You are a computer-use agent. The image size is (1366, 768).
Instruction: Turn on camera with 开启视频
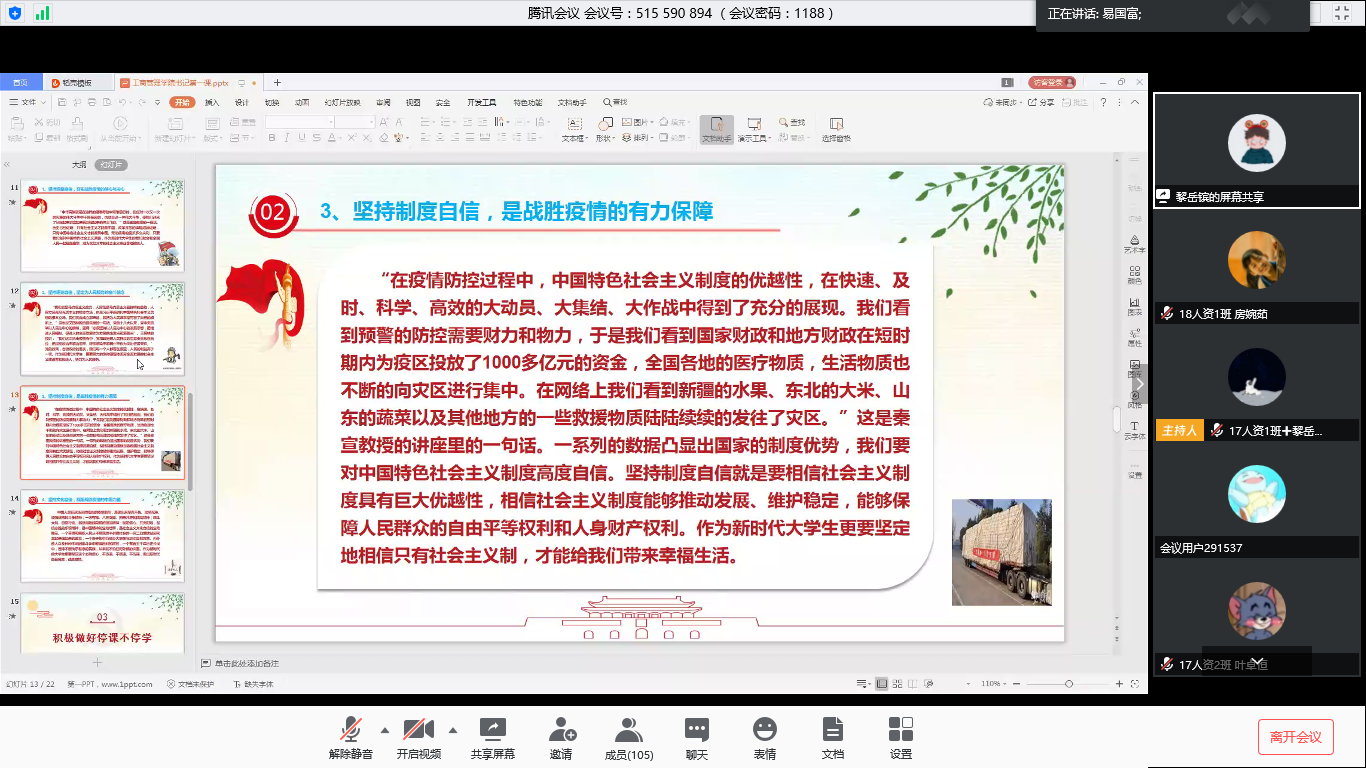[x=418, y=735]
